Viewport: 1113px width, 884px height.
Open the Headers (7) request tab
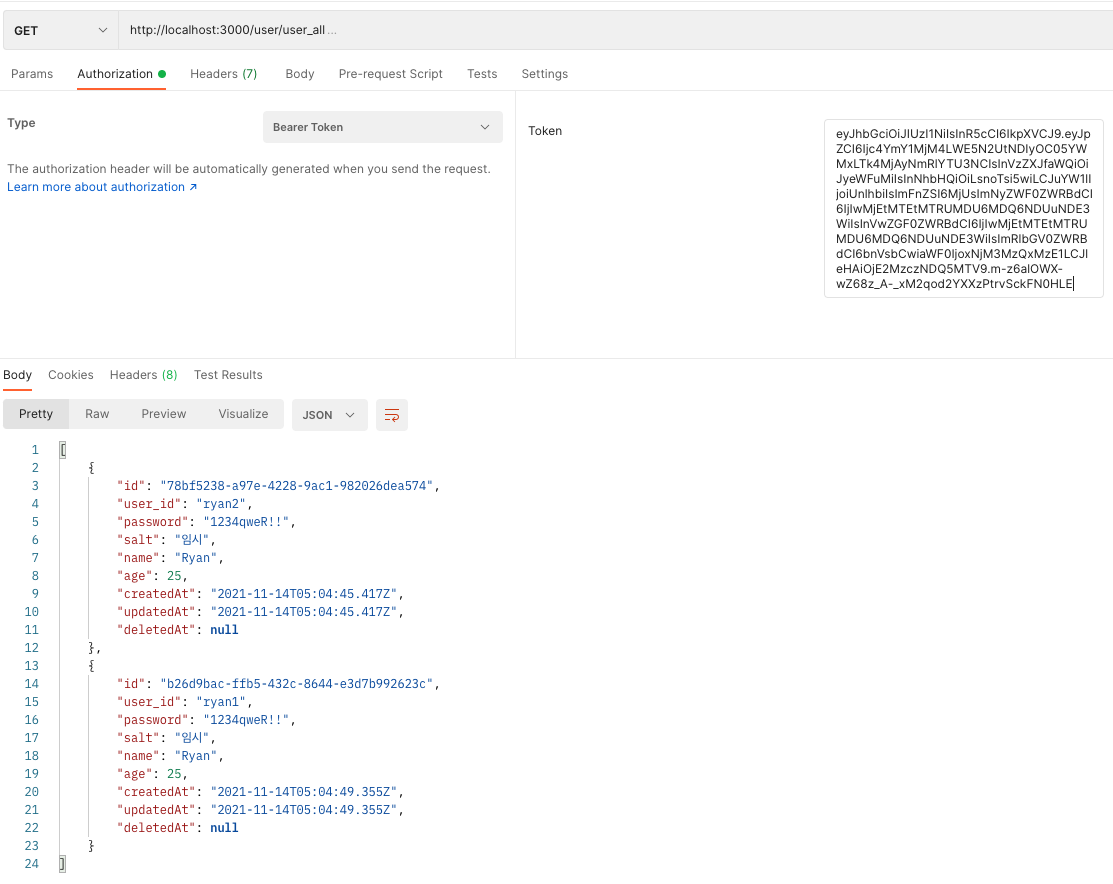(x=223, y=73)
